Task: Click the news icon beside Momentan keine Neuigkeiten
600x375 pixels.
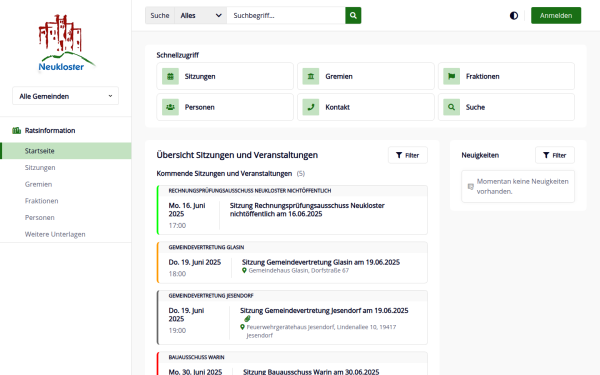Action: 471,186
